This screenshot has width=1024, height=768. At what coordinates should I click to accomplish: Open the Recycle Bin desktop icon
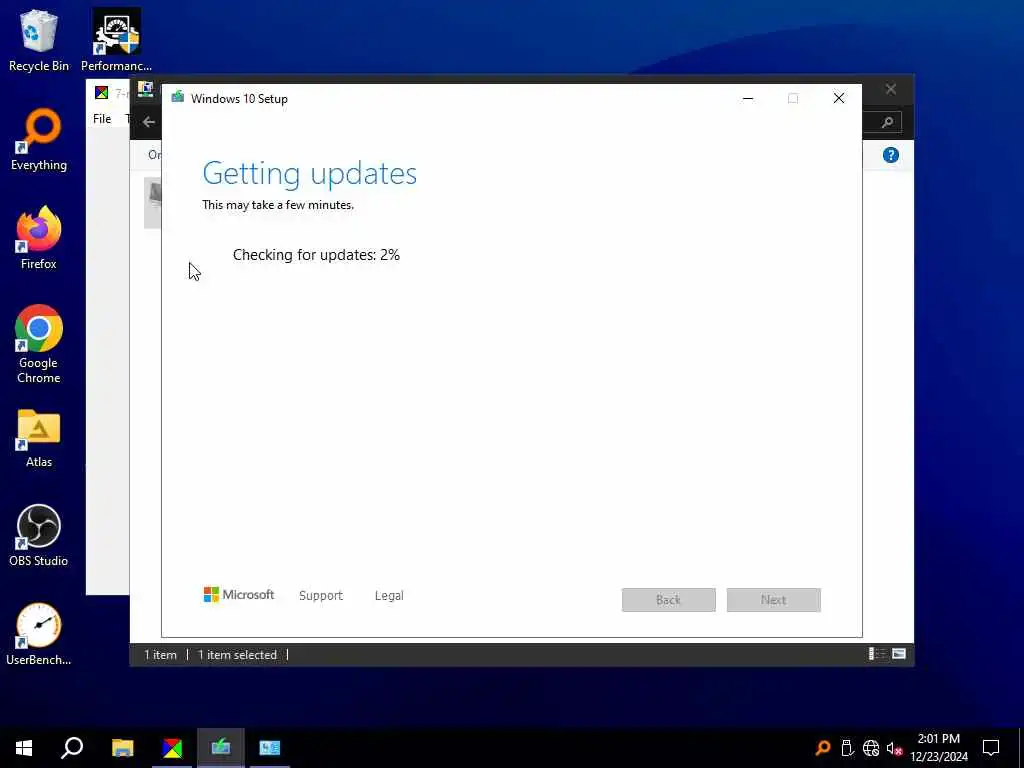coord(39,40)
